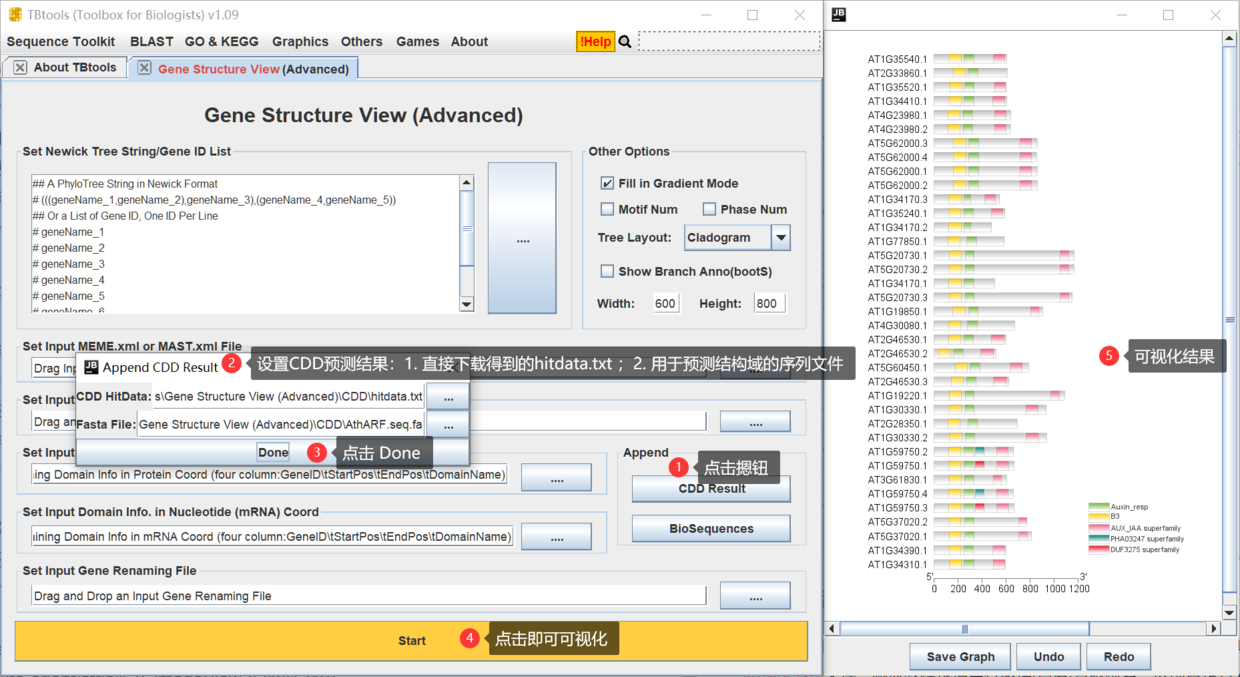
Task: Click the up arrow of the Newick text area scrollbar
Action: [x=466, y=182]
